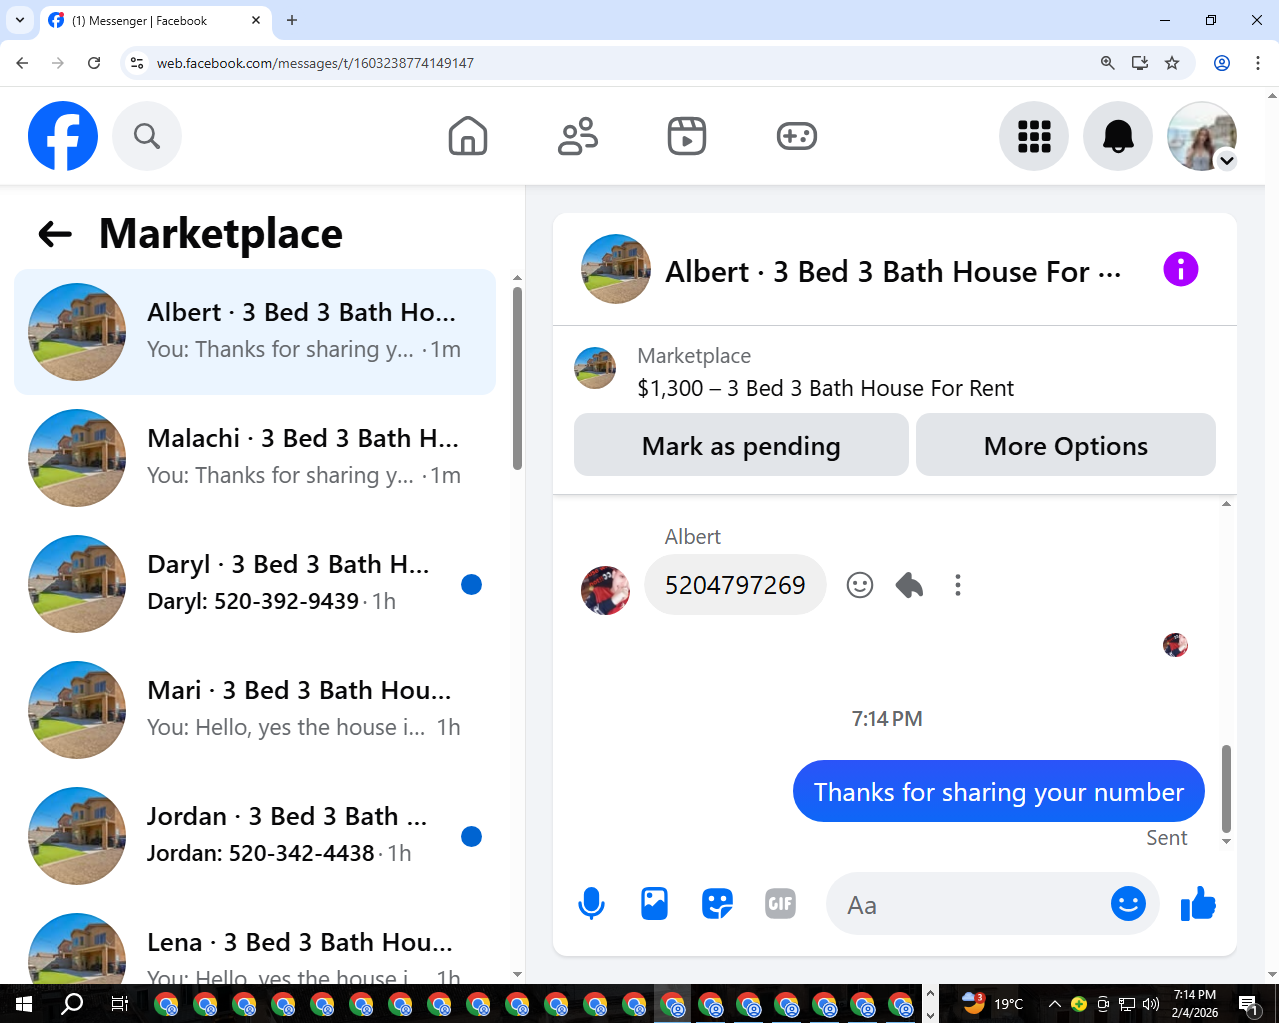The width and height of the screenshot is (1279, 1023).
Task: Open a new browser tab
Action: click(x=292, y=20)
